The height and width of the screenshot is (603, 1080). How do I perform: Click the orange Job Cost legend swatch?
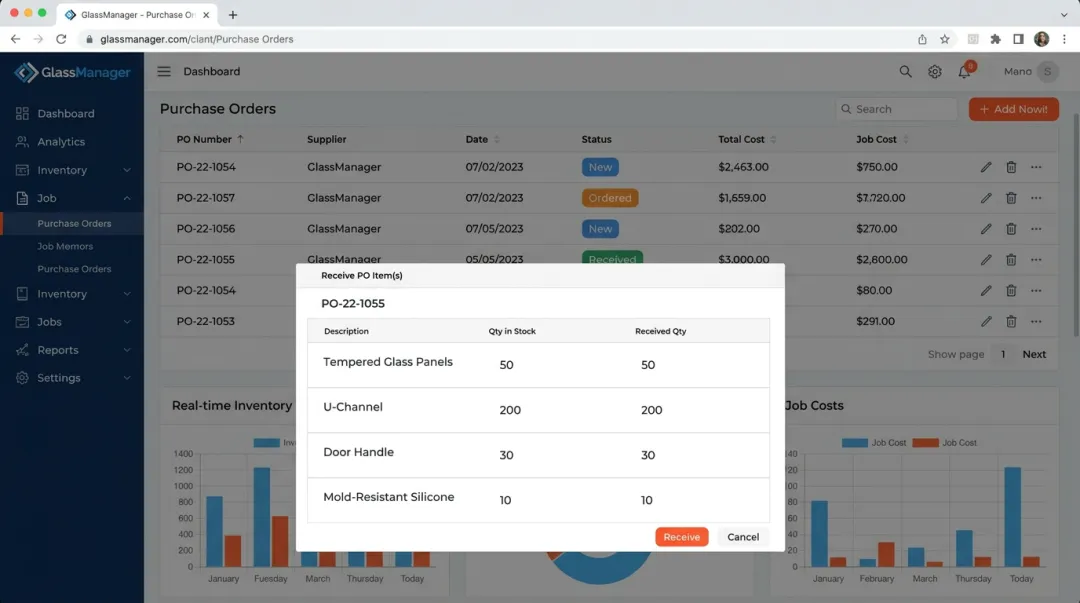[x=925, y=442]
